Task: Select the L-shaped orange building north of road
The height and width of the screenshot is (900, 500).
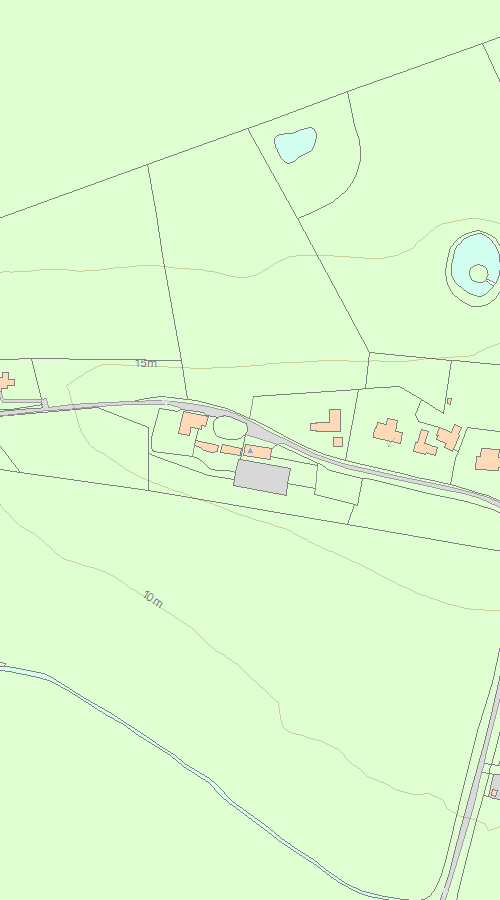Action: 328,421
